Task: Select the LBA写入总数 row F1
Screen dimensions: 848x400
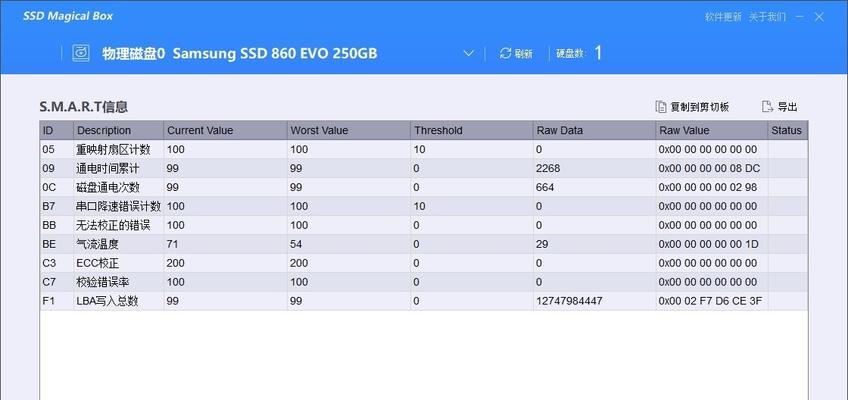Action: pos(424,301)
